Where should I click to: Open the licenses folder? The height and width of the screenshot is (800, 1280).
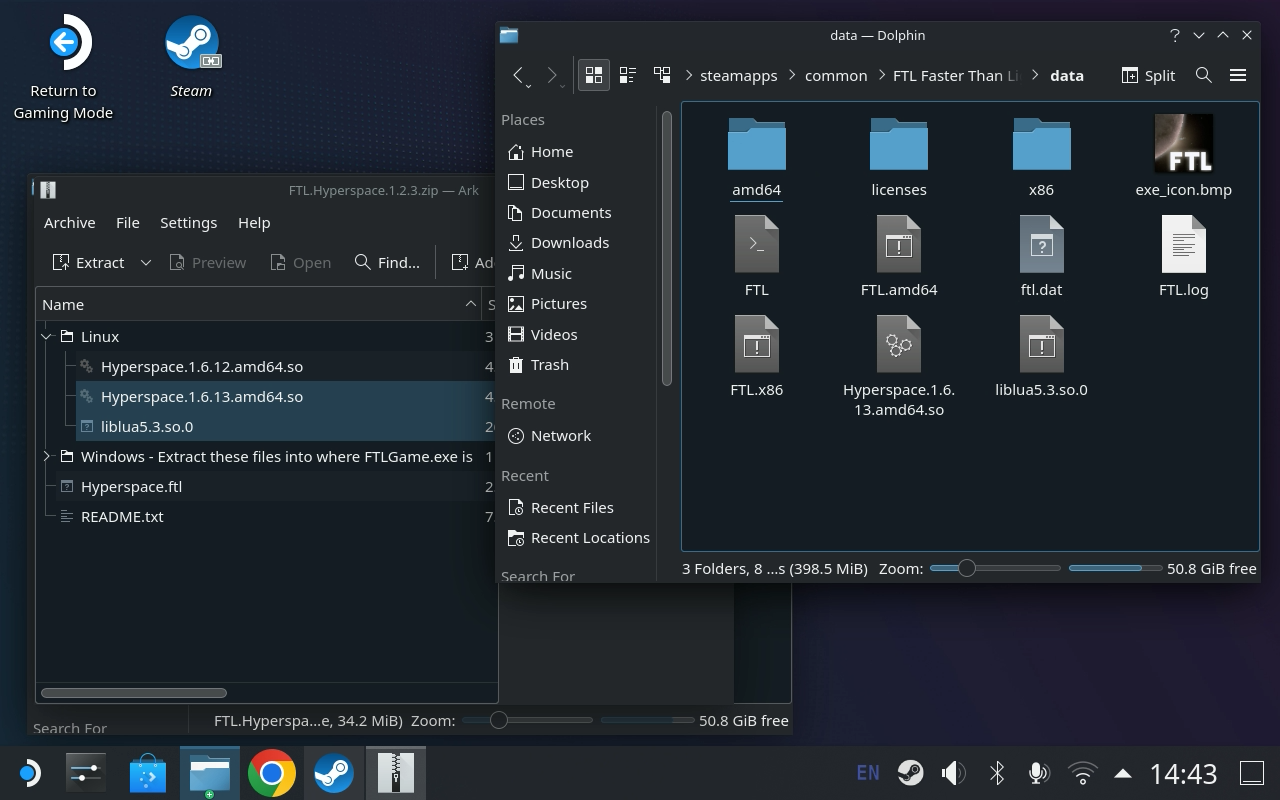[x=899, y=158]
